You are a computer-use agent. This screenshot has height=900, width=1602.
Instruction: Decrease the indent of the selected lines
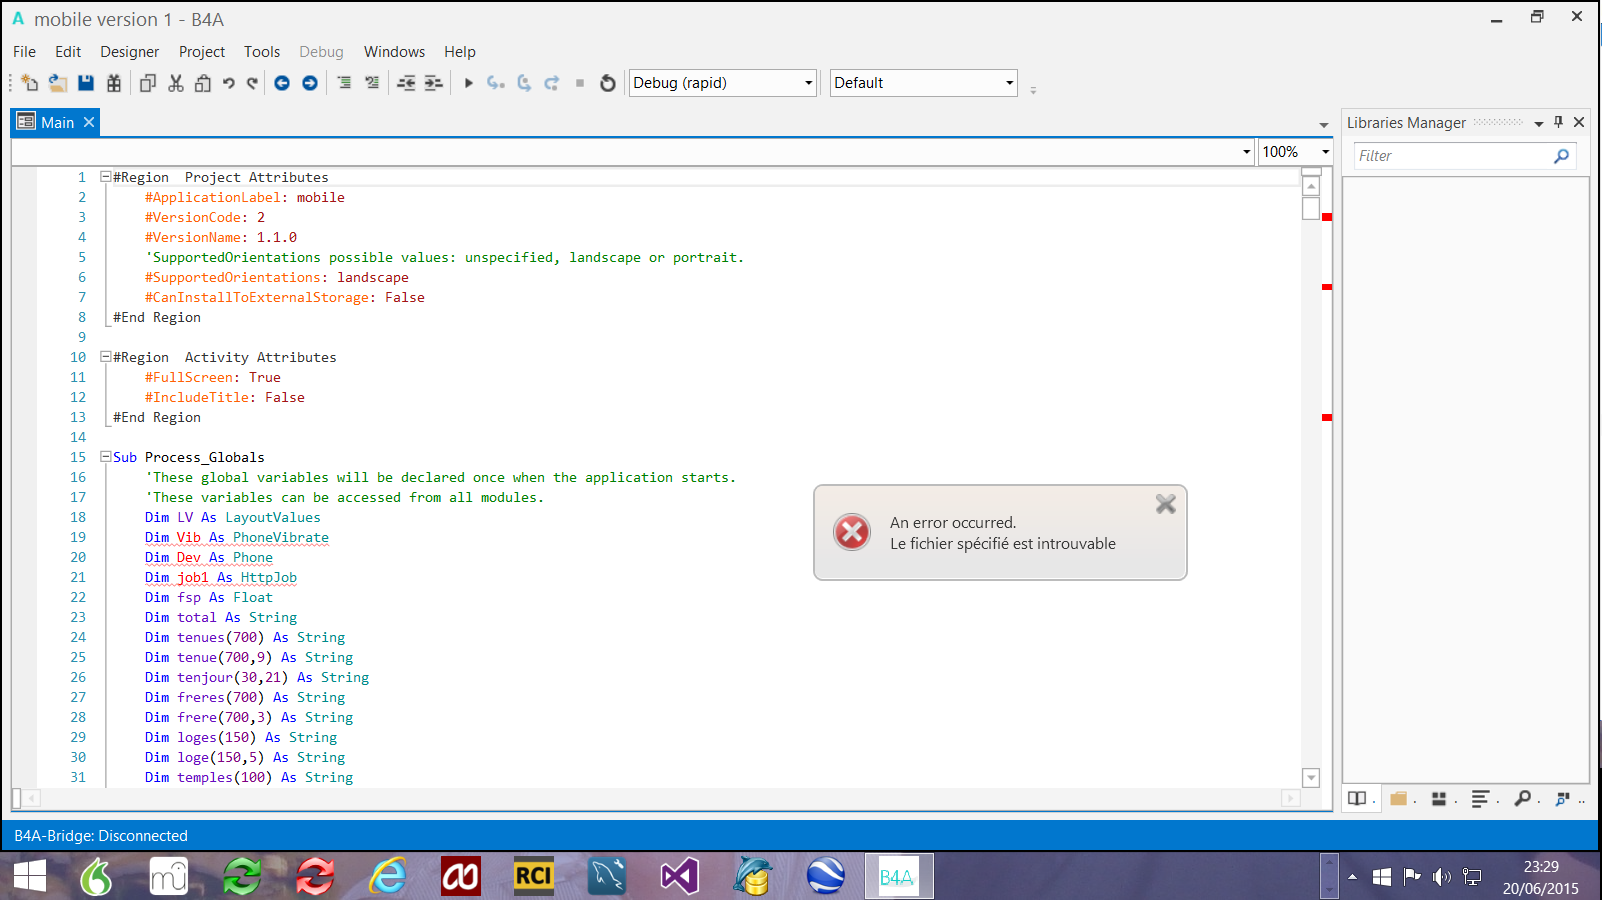406,83
